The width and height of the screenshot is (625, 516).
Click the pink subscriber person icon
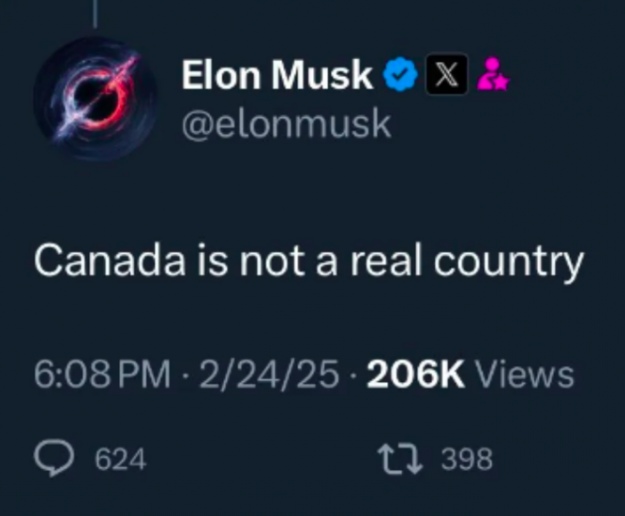click(x=493, y=75)
